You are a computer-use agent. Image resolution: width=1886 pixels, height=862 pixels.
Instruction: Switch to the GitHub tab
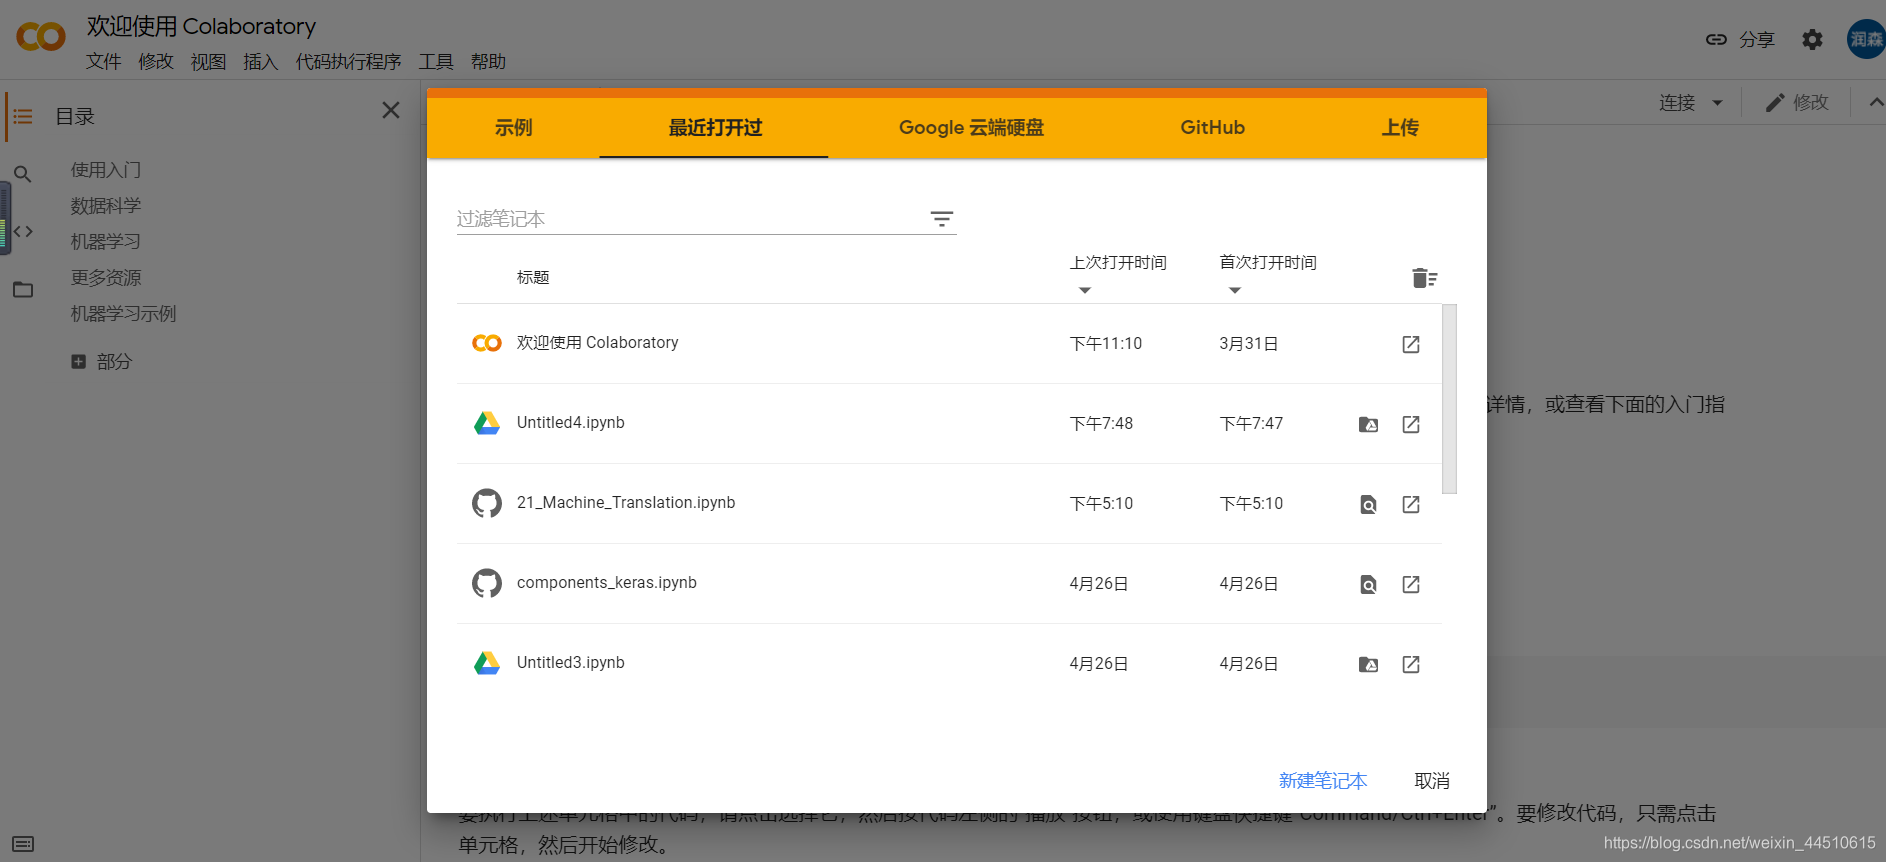click(1212, 127)
